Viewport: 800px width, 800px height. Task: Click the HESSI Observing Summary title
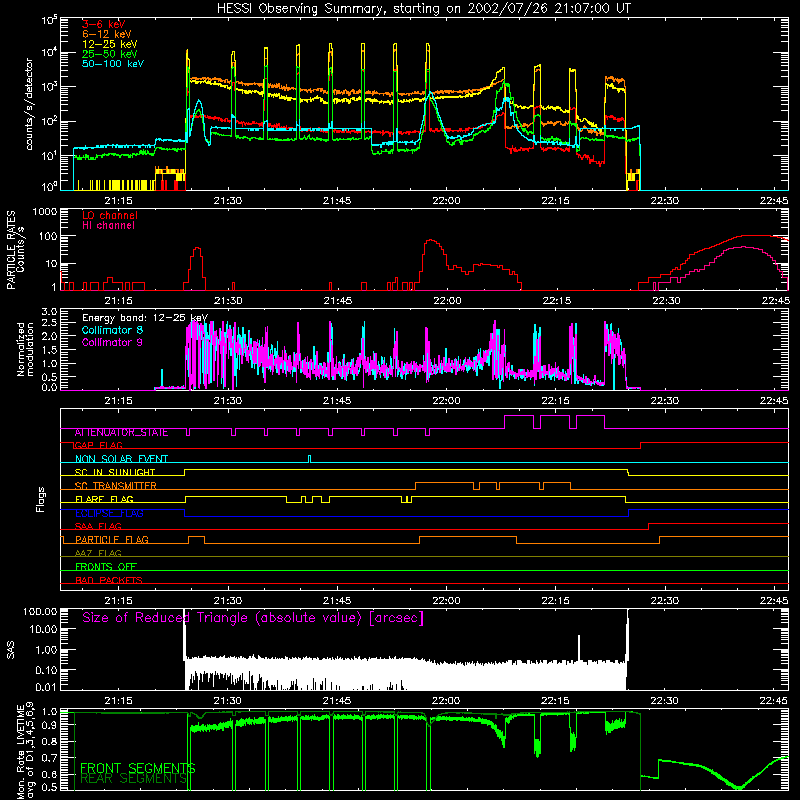click(423, 9)
